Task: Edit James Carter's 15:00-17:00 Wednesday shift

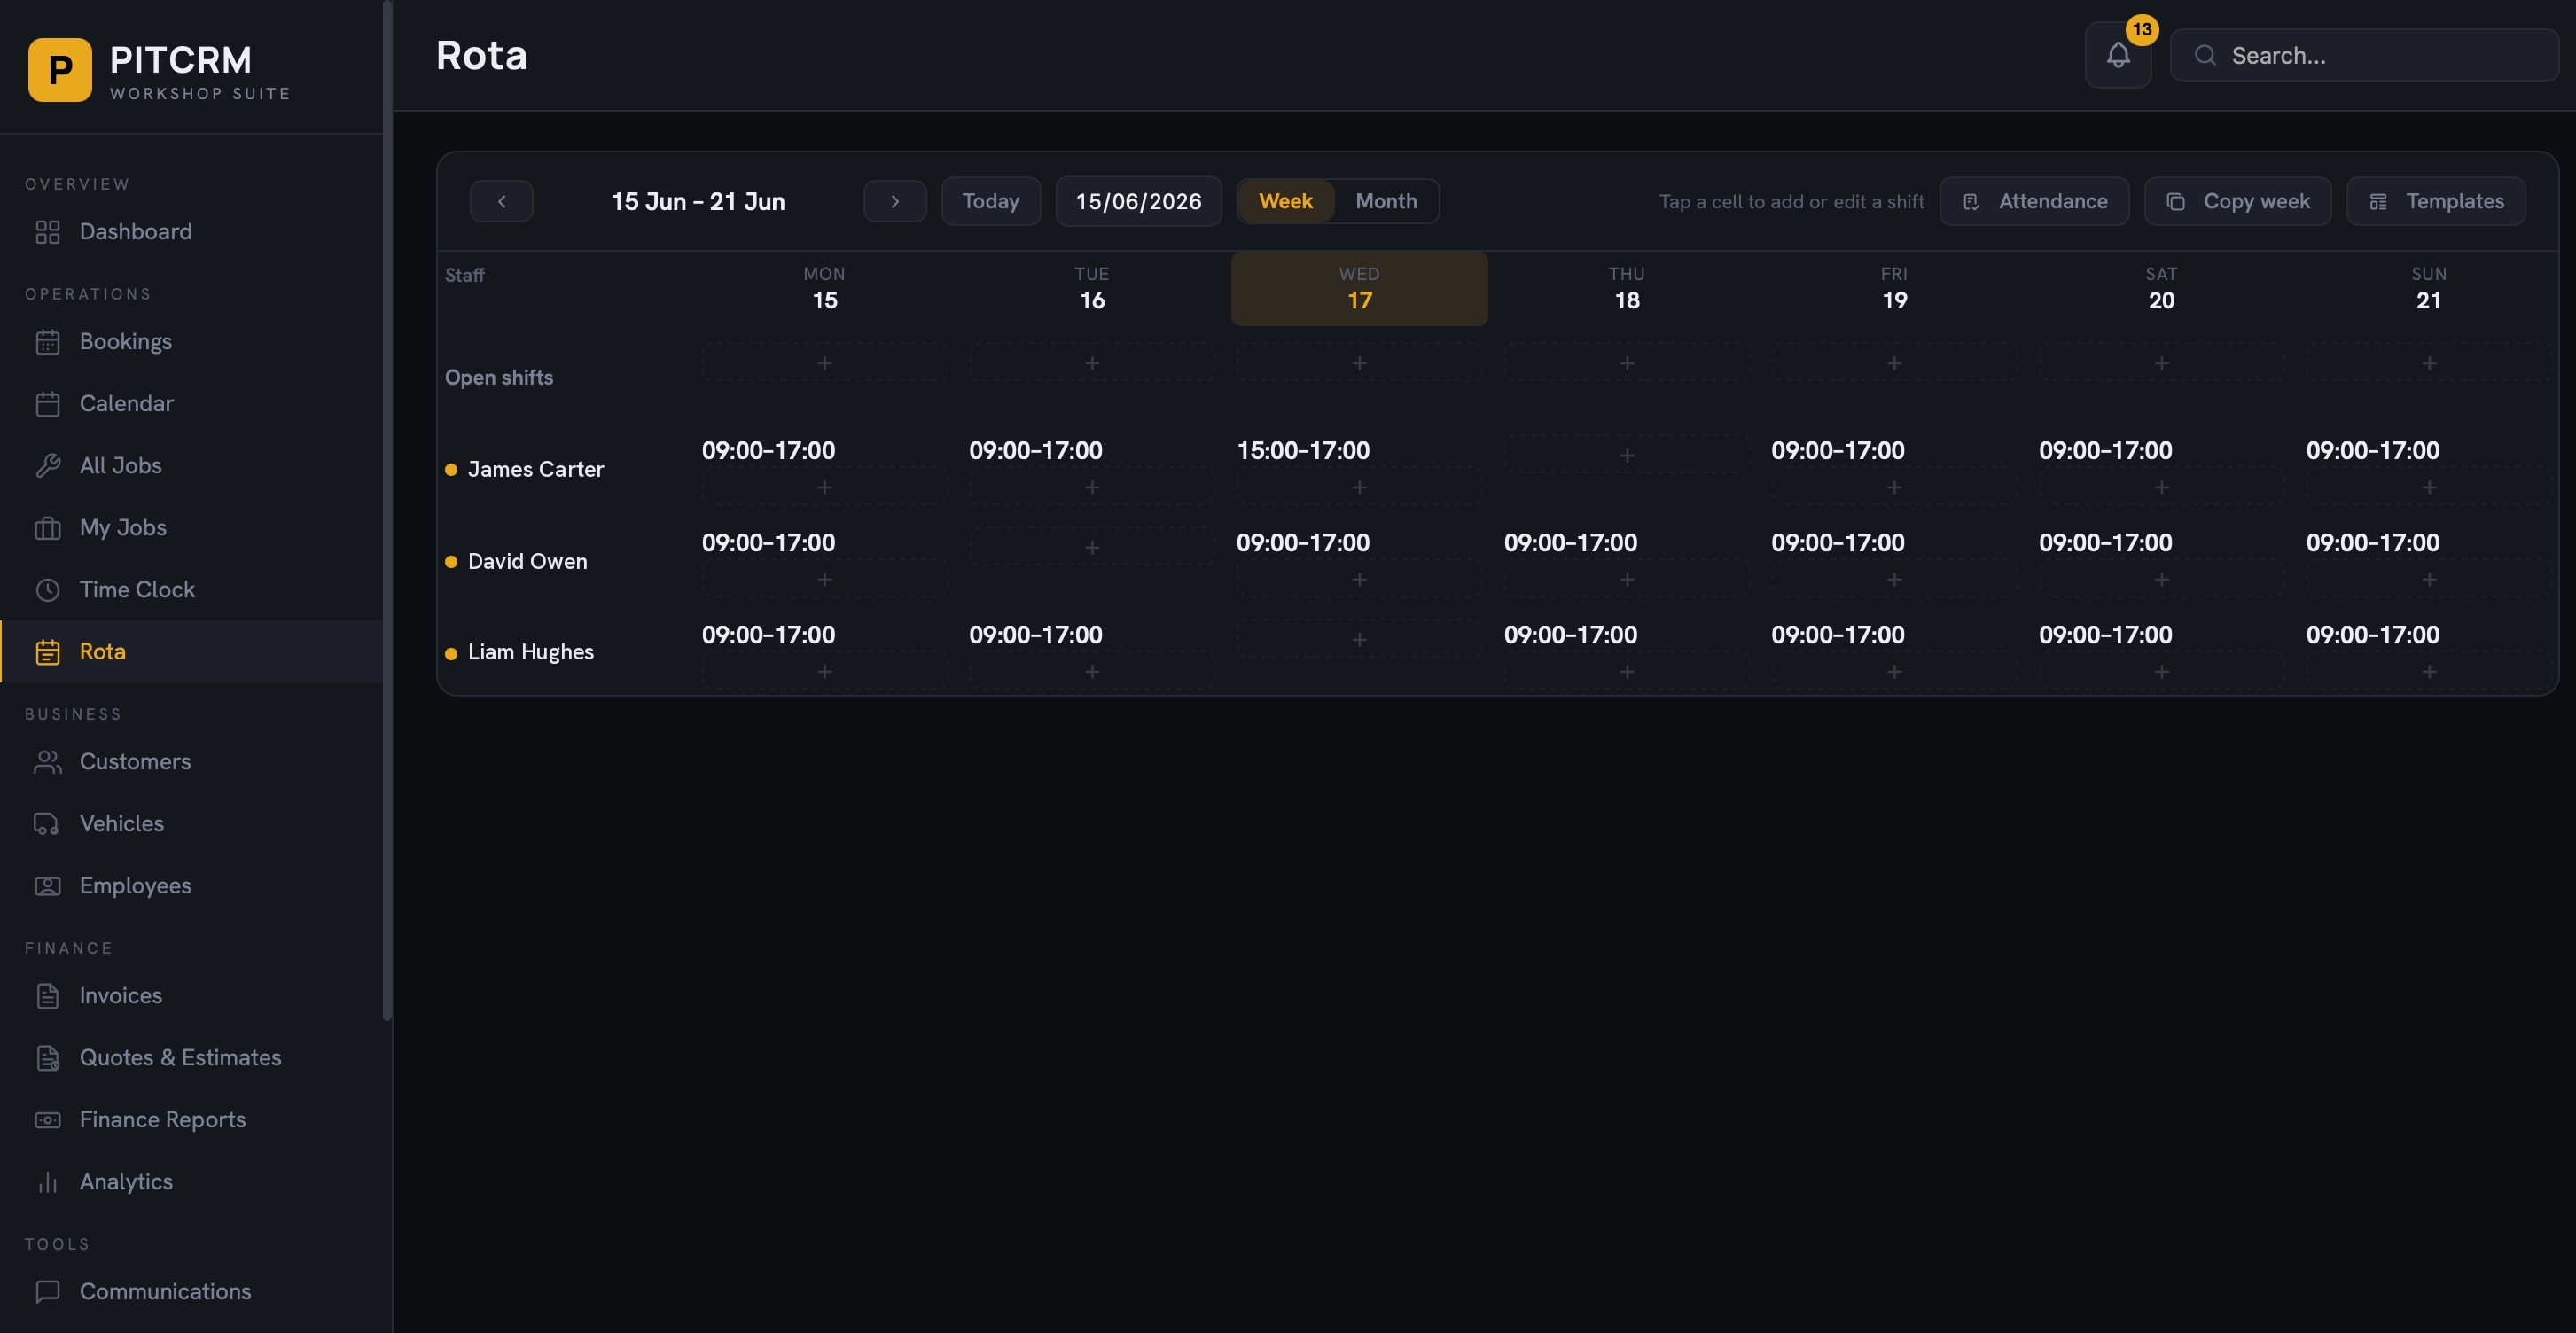Action: pyautogui.click(x=1303, y=451)
